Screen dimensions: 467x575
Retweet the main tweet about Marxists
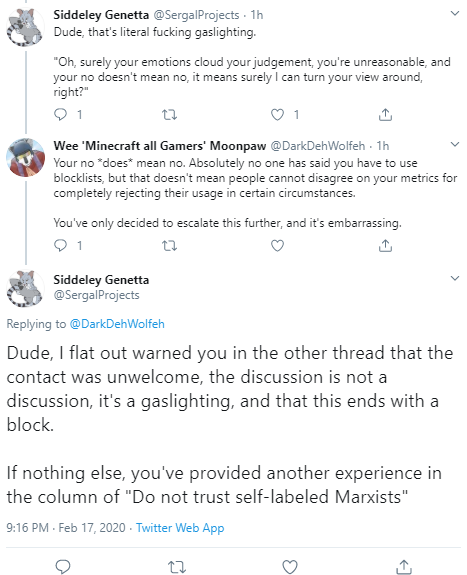coord(177,567)
